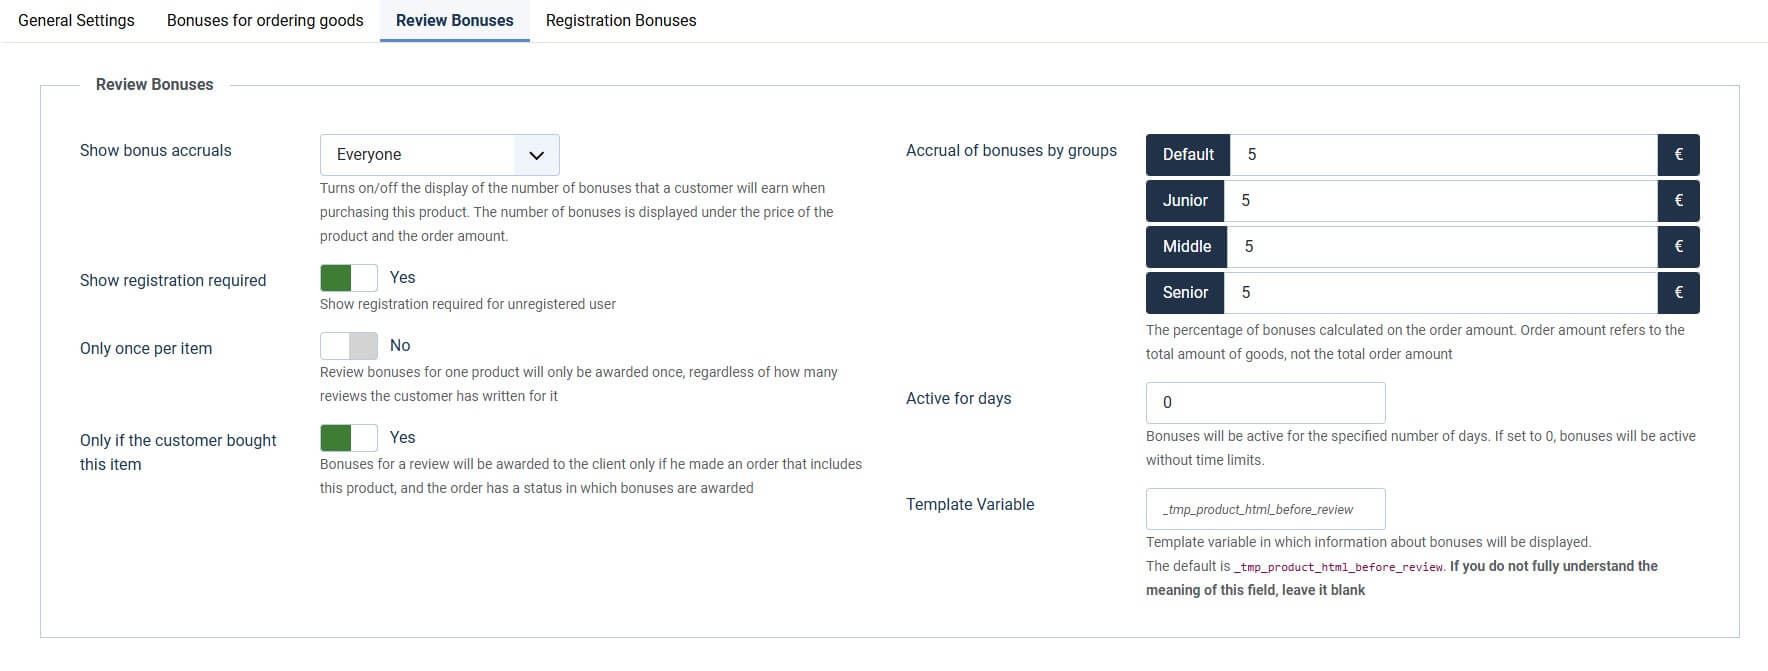
Task: Toggle Show registration required switch
Action: [x=349, y=278]
